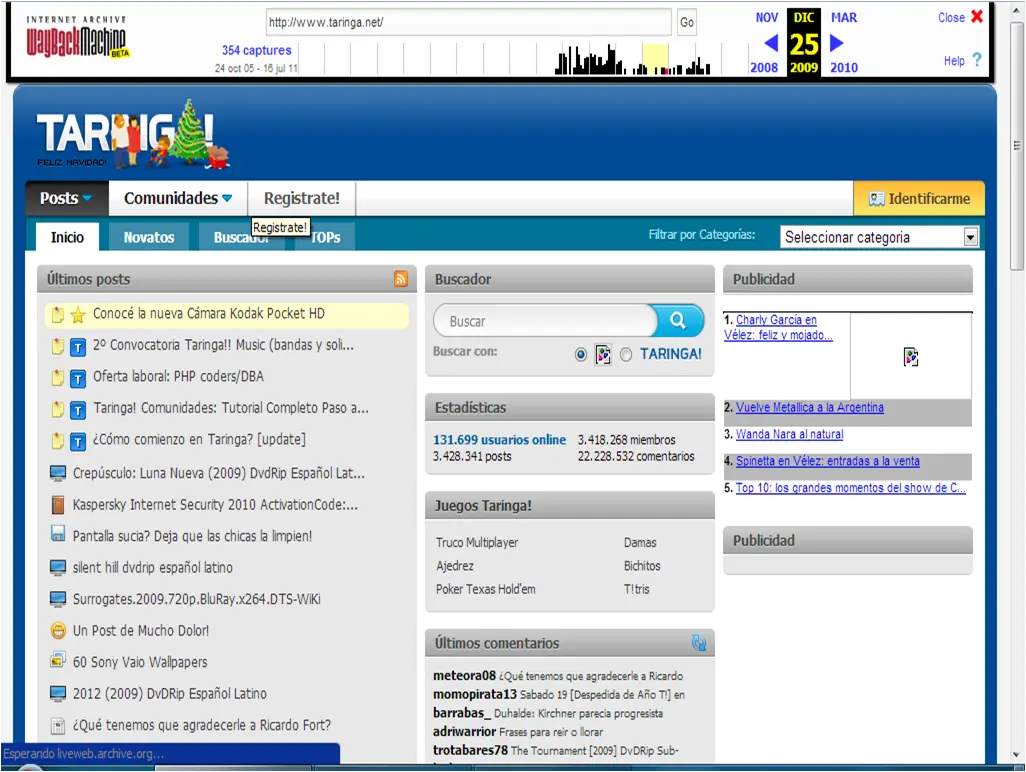This screenshot has height=772, width=1026.
Task: Click the monitor icon beside 2012 DvDRip post
Action: 58,693
